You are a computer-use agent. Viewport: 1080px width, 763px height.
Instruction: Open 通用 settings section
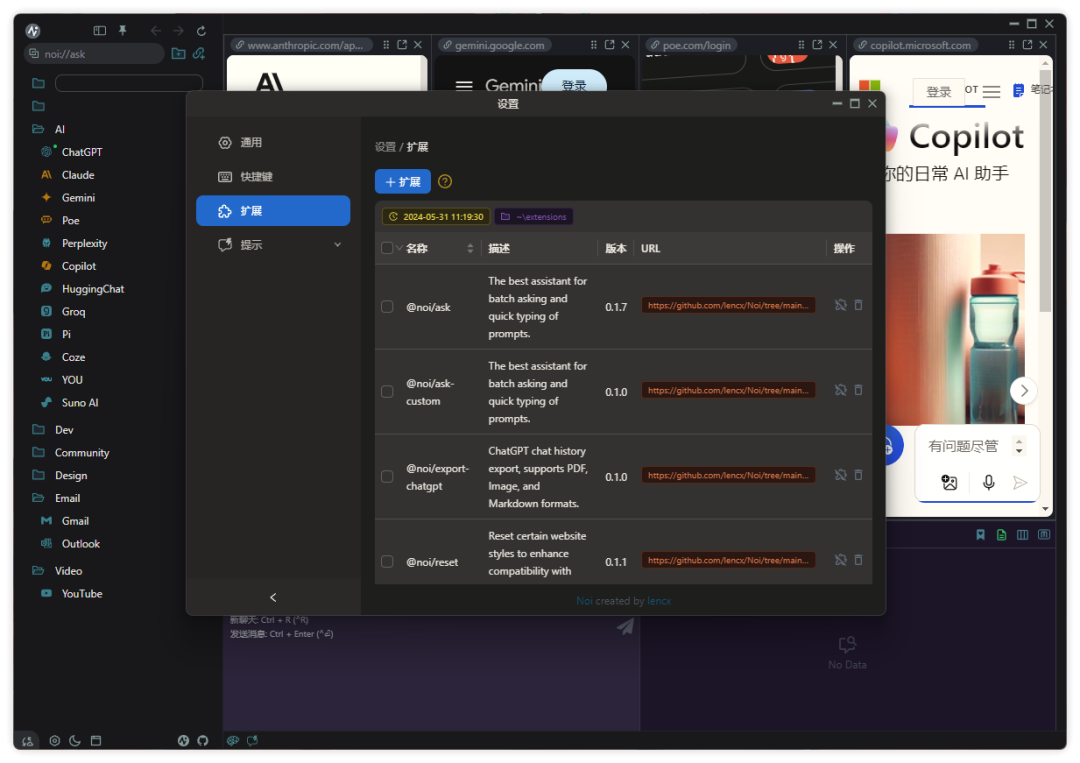(x=273, y=143)
